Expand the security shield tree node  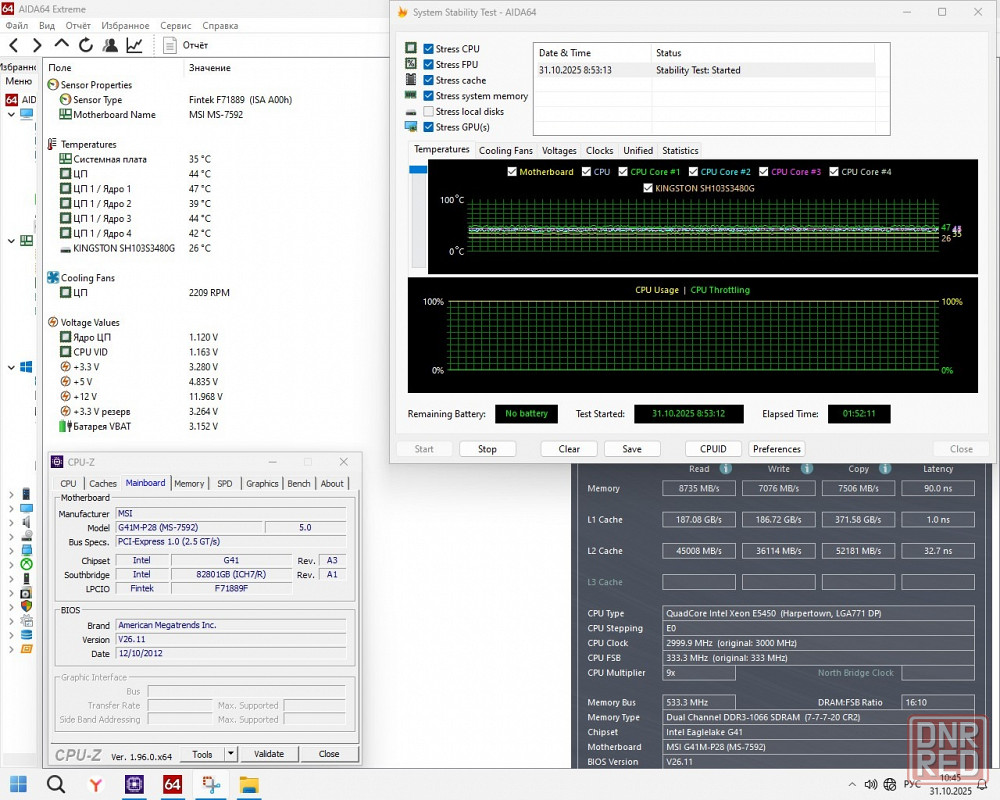pyautogui.click(x=11, y=606)
